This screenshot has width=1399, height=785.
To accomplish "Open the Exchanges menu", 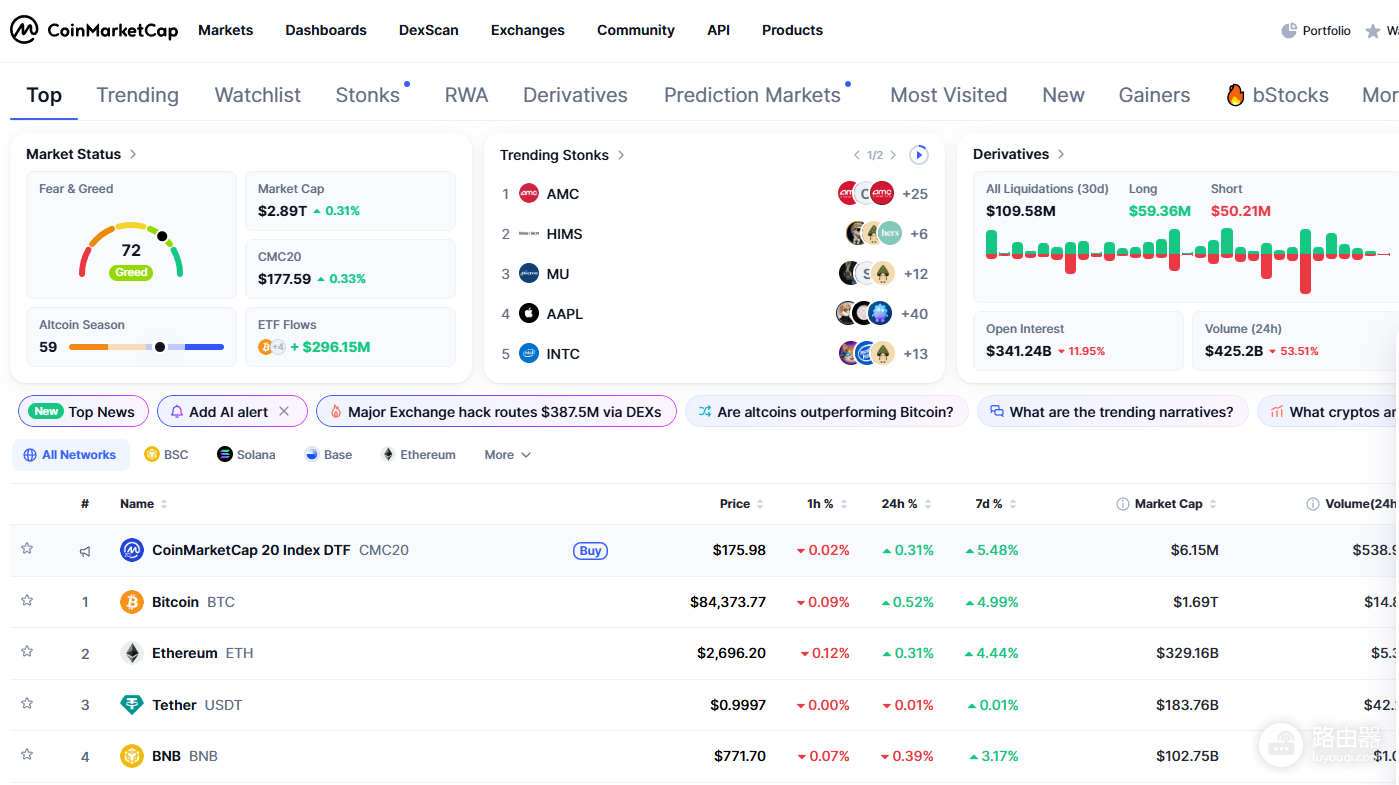I will [x=528, y=30].
